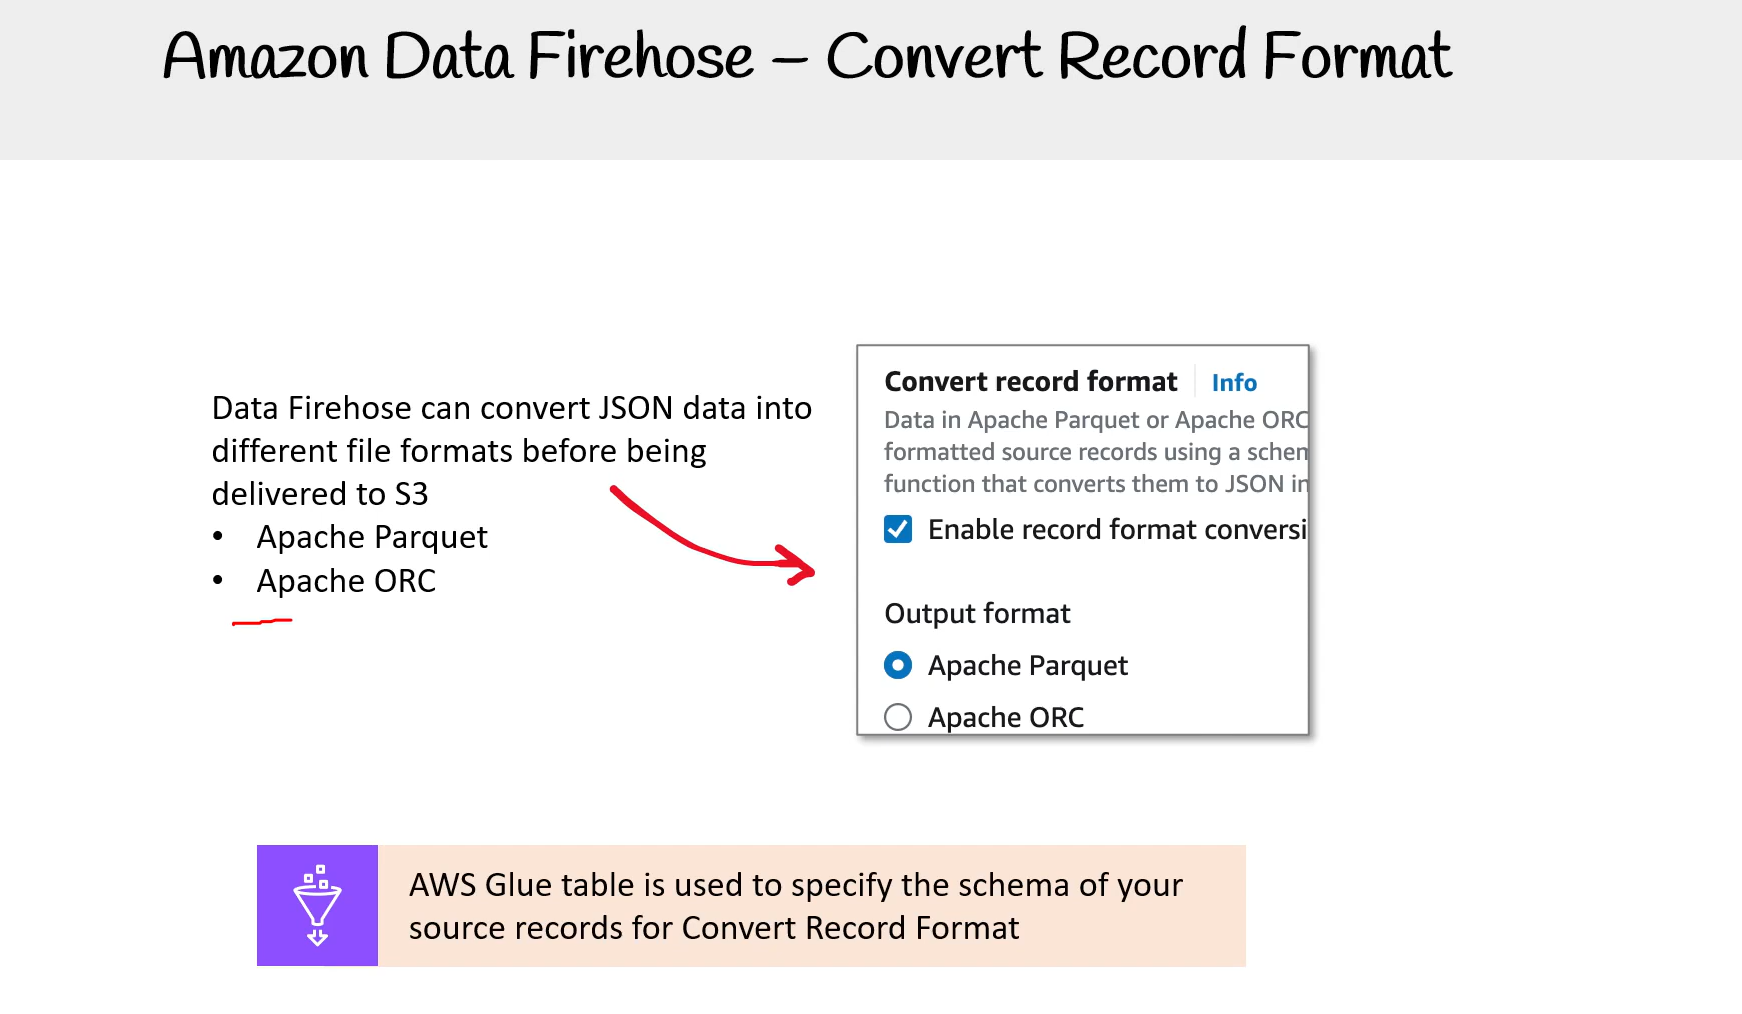The image size is (1742, 1014).
Task: Click the red curved arrow head
Action: coord(797,565)
